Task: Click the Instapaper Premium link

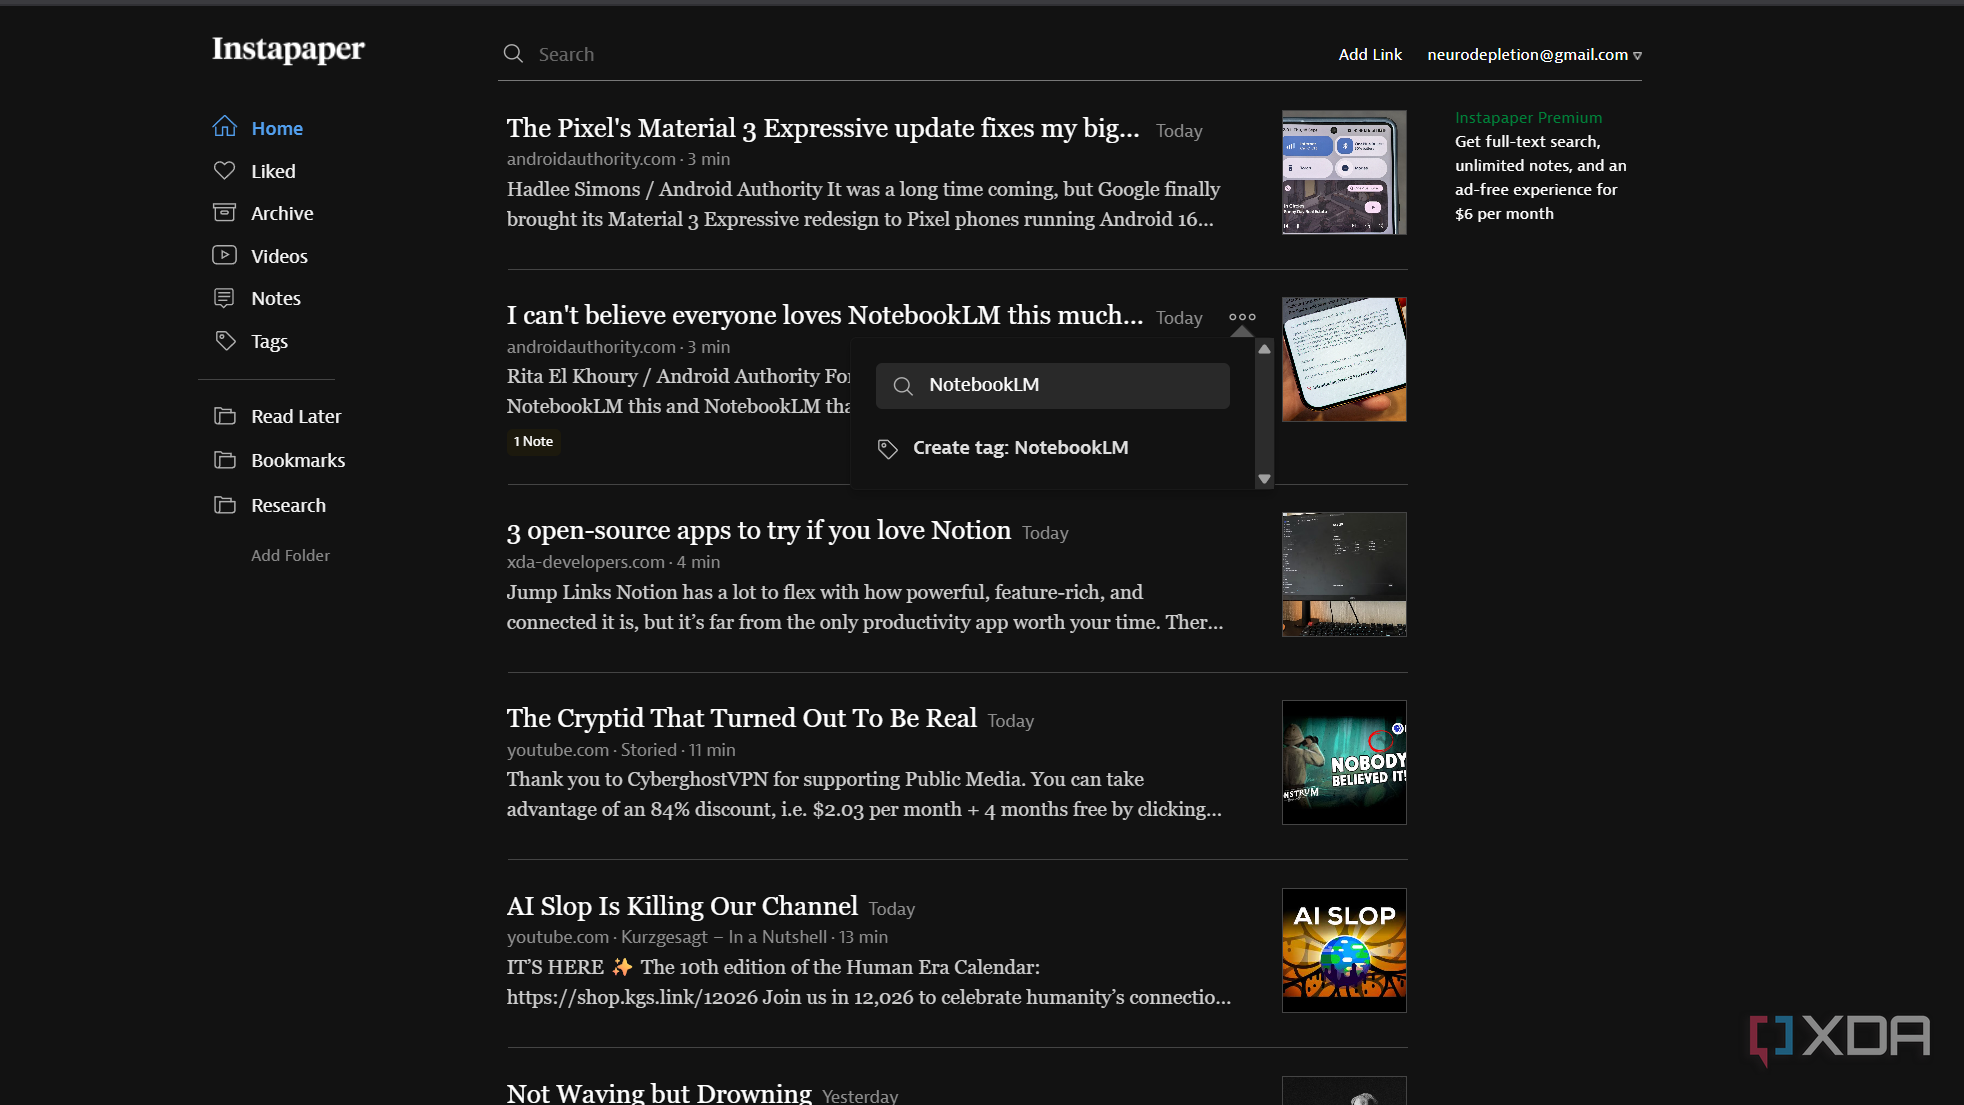Action: pyautogui.click(x=1528, y=117)
